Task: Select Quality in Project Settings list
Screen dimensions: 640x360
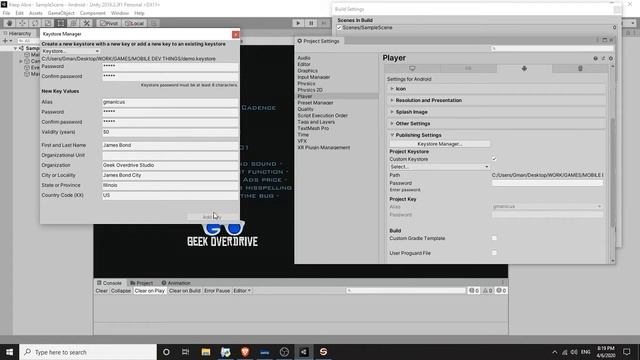Action: tap(305, 109)
